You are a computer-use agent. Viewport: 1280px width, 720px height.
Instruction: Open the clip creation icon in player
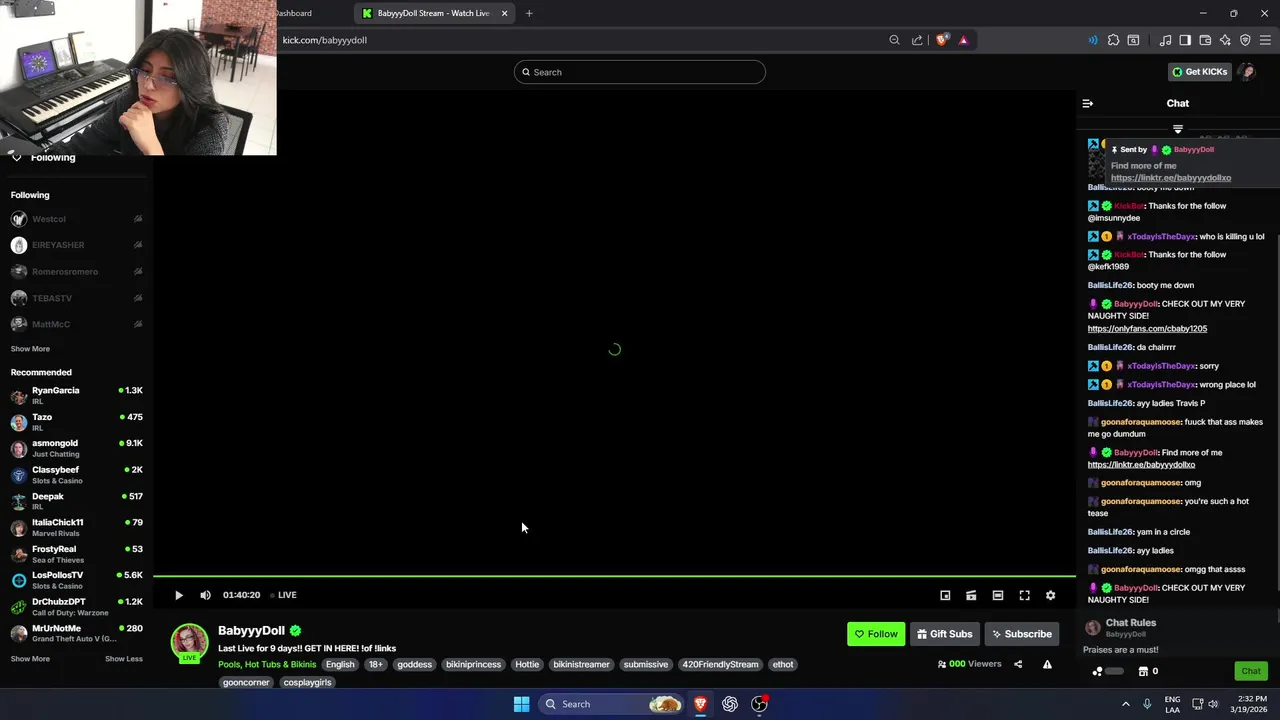click(x=971, y=595)
